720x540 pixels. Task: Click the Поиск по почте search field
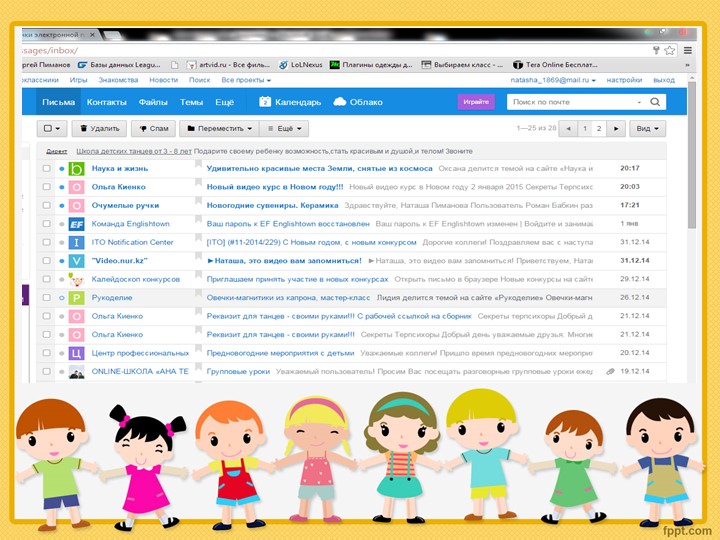pos(570,102)
